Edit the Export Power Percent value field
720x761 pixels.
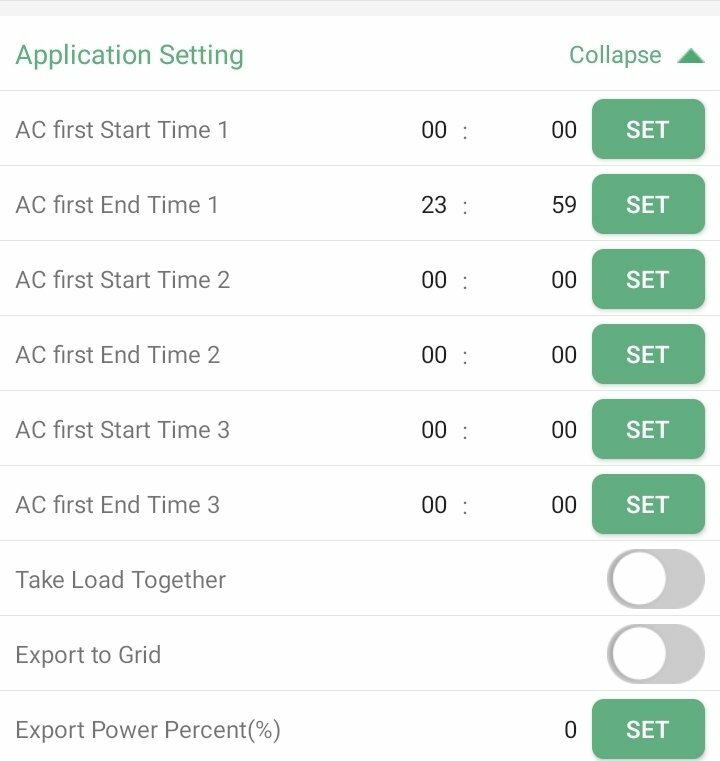click(571, 730)
